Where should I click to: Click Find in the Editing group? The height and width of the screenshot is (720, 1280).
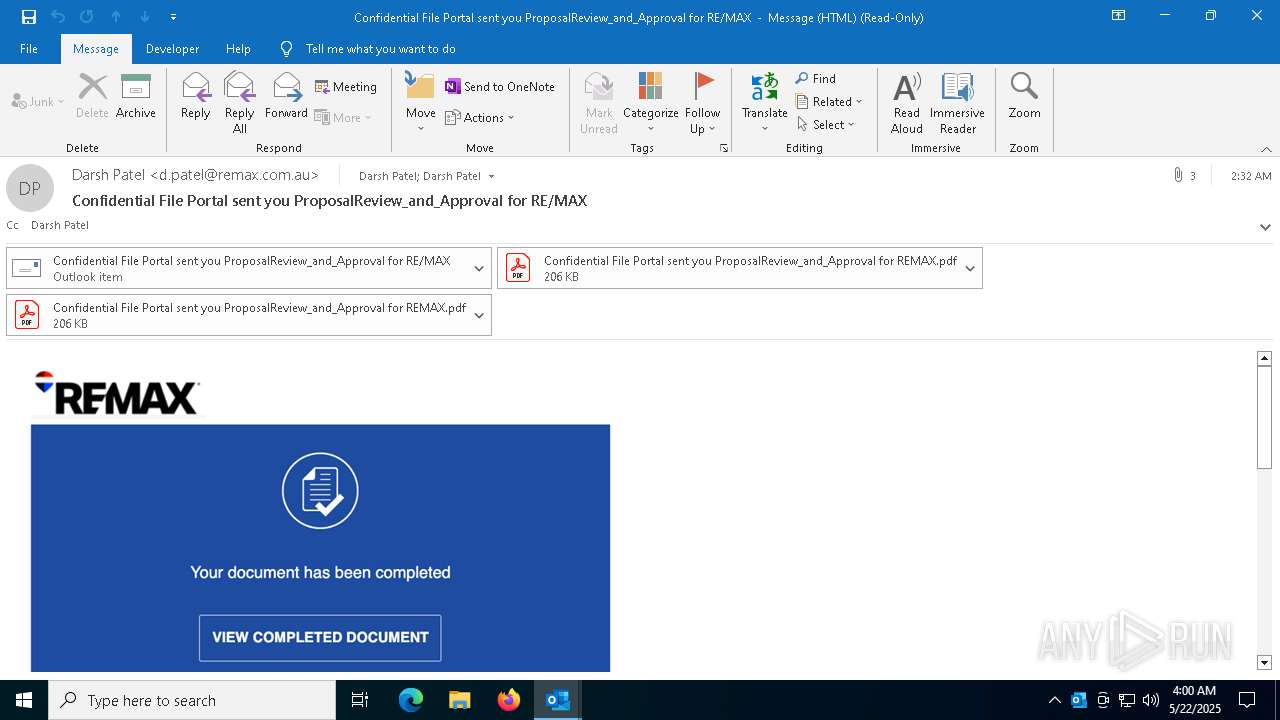pyautogui.click(x=816, y=78)
